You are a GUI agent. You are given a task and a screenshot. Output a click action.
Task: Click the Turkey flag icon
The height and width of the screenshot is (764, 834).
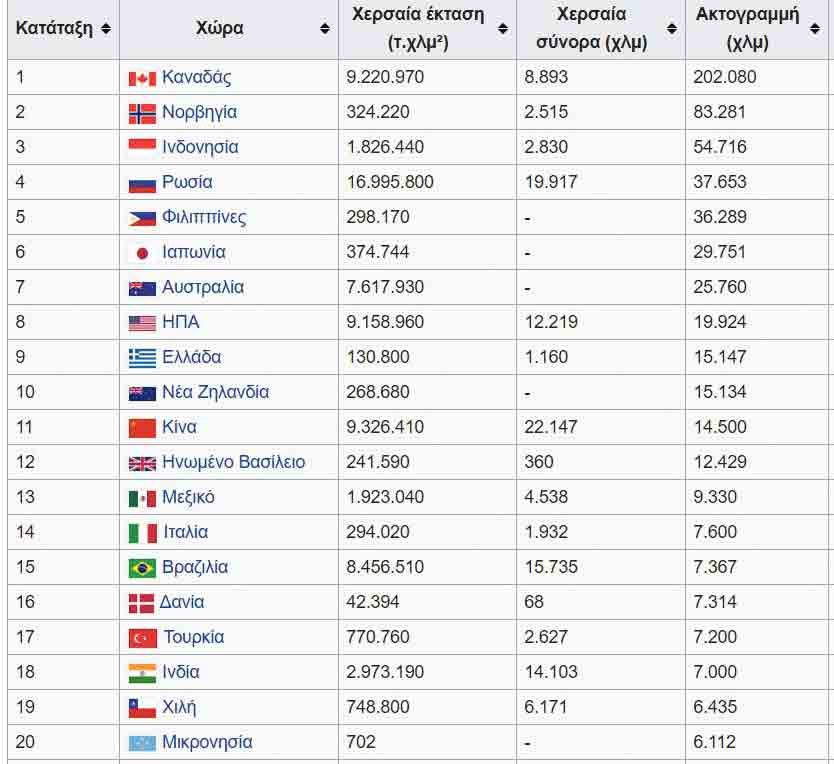[x=142, y=638]
